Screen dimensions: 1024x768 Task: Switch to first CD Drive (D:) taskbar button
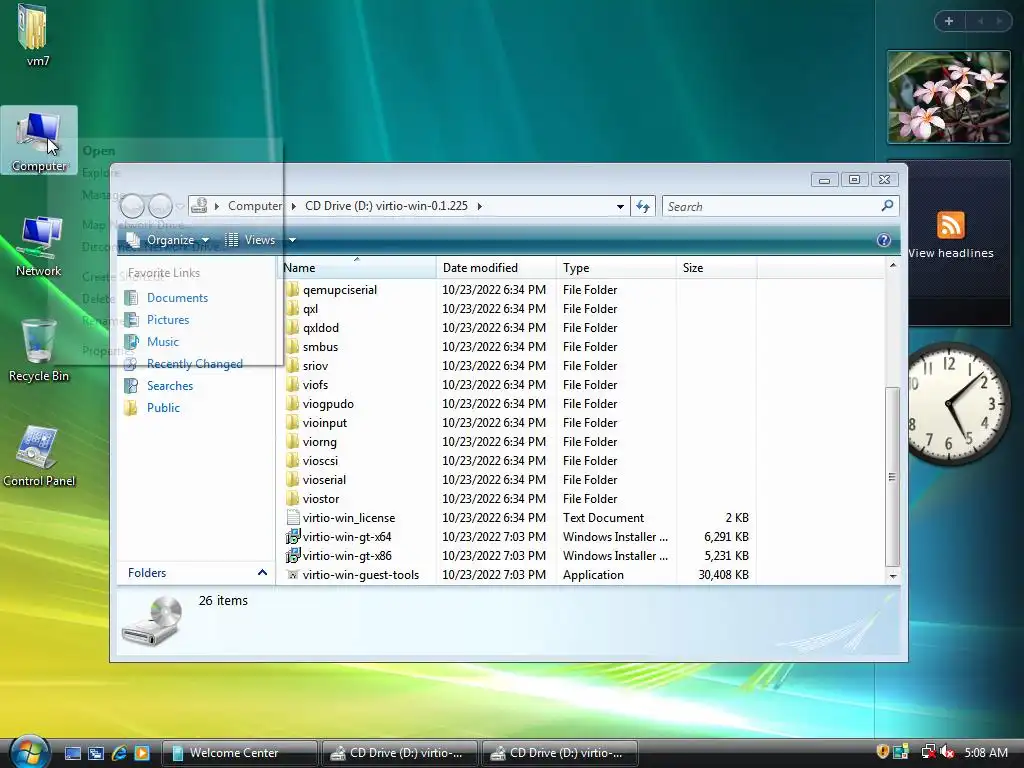400,753
